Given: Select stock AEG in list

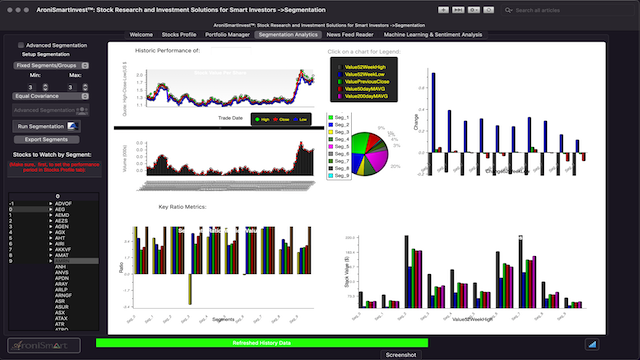Looking at the screenshot, I should point(60,209).
